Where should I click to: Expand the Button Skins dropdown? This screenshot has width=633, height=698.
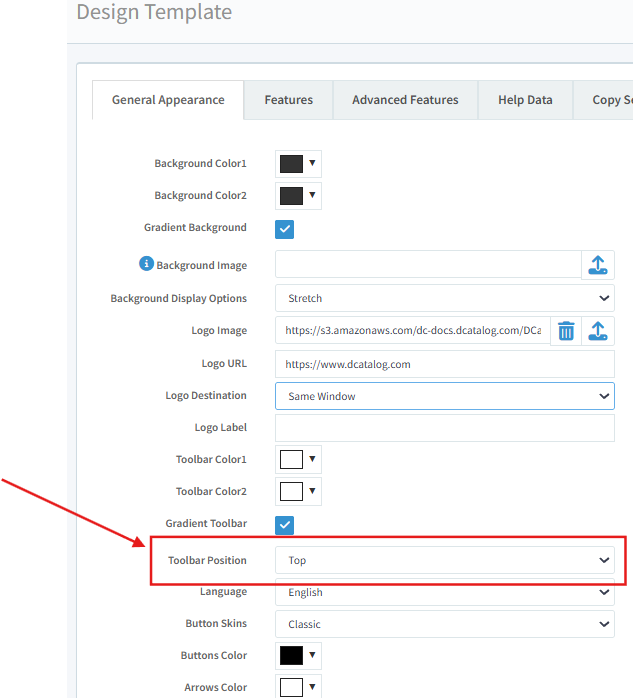[444, 624]
